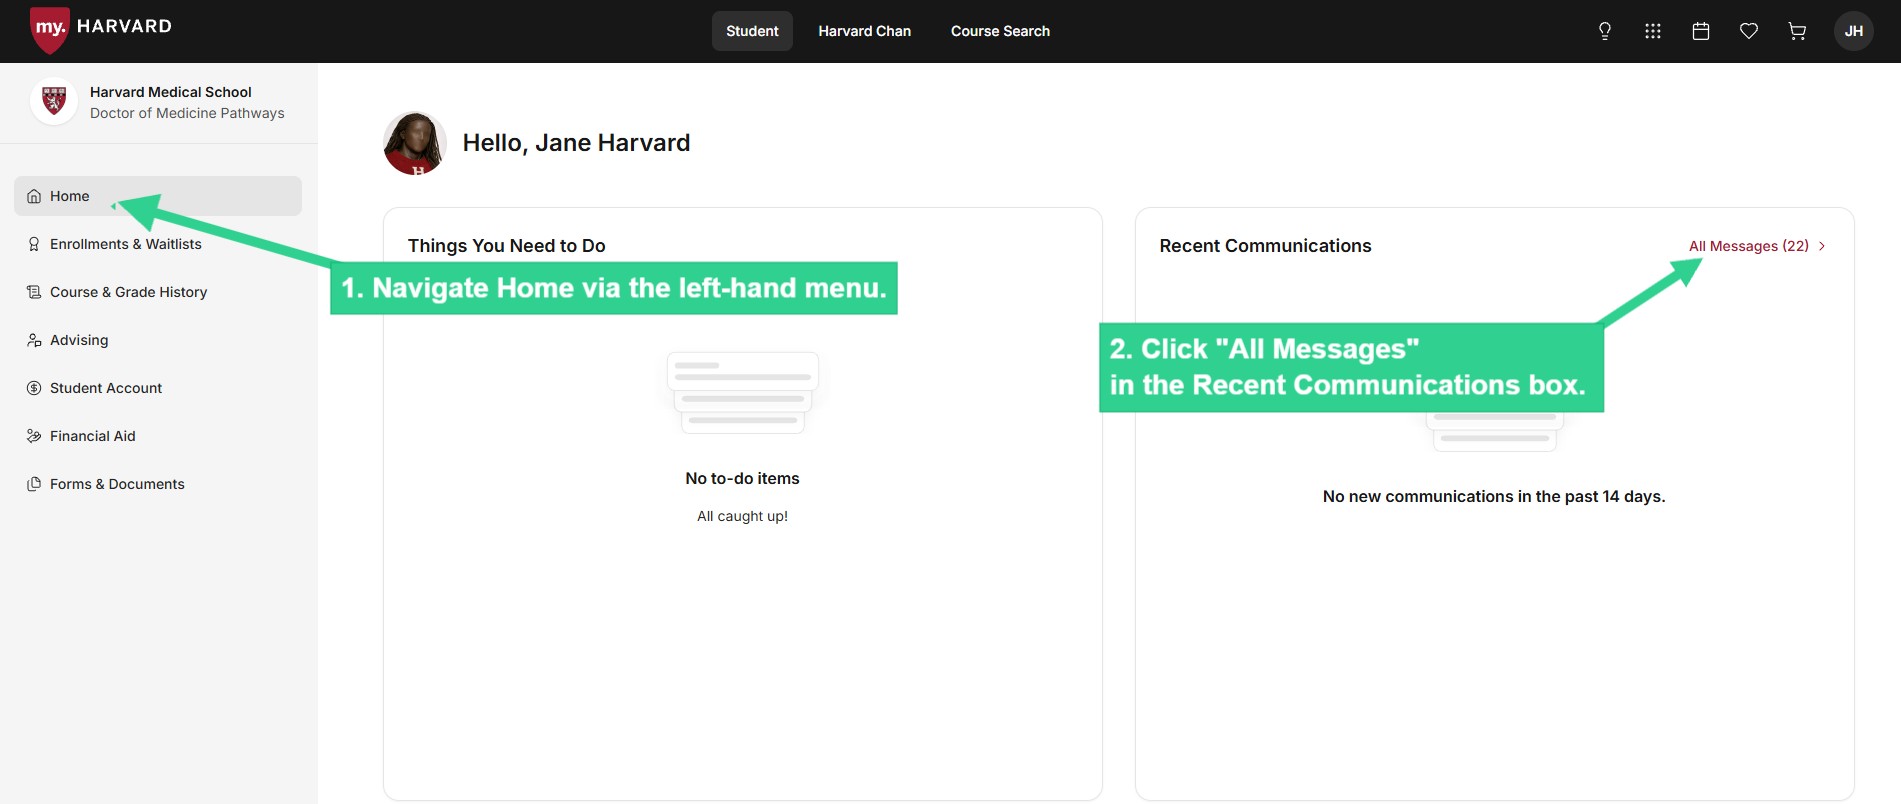Switch to the Harvard Chan tab
Screen dimensions: 1901x804
(865, 31)
